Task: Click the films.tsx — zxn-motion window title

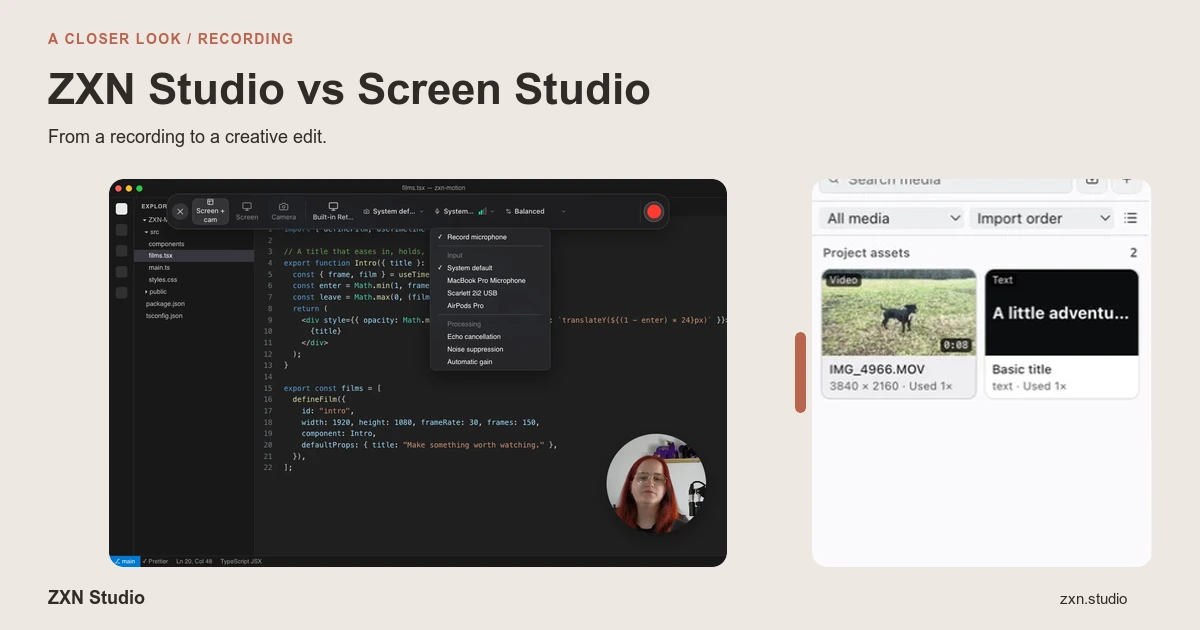Action: [x=433, y=187]
